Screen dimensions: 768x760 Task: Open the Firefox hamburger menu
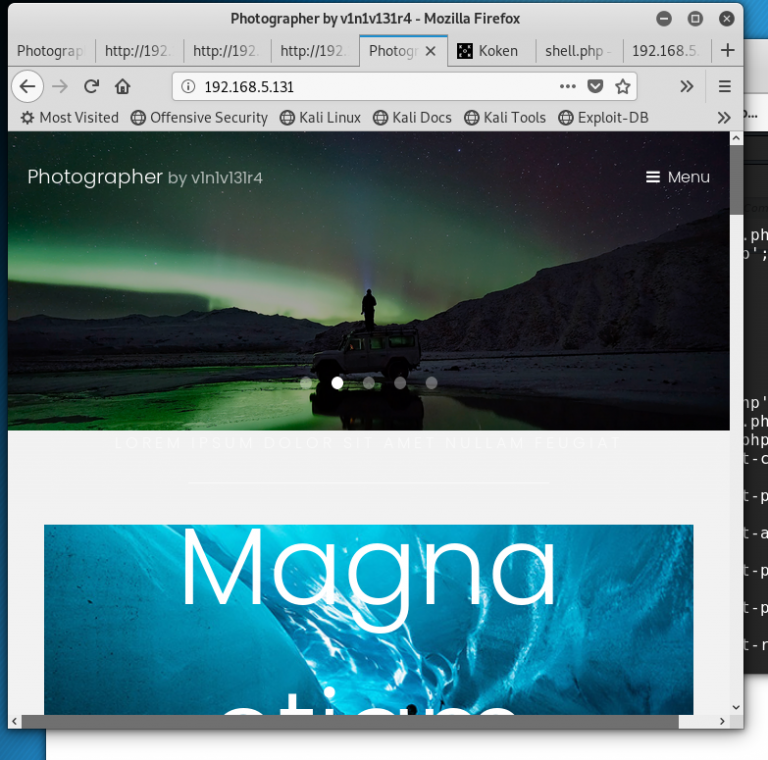[725, 87]
